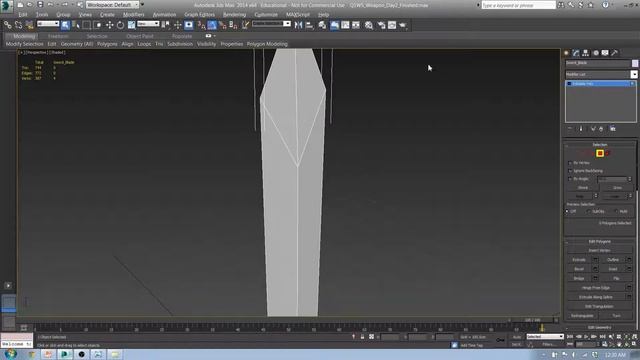Enable Ignore Backfacing checkbox
This screenshot has width=640, height=360.
(570, 171)
